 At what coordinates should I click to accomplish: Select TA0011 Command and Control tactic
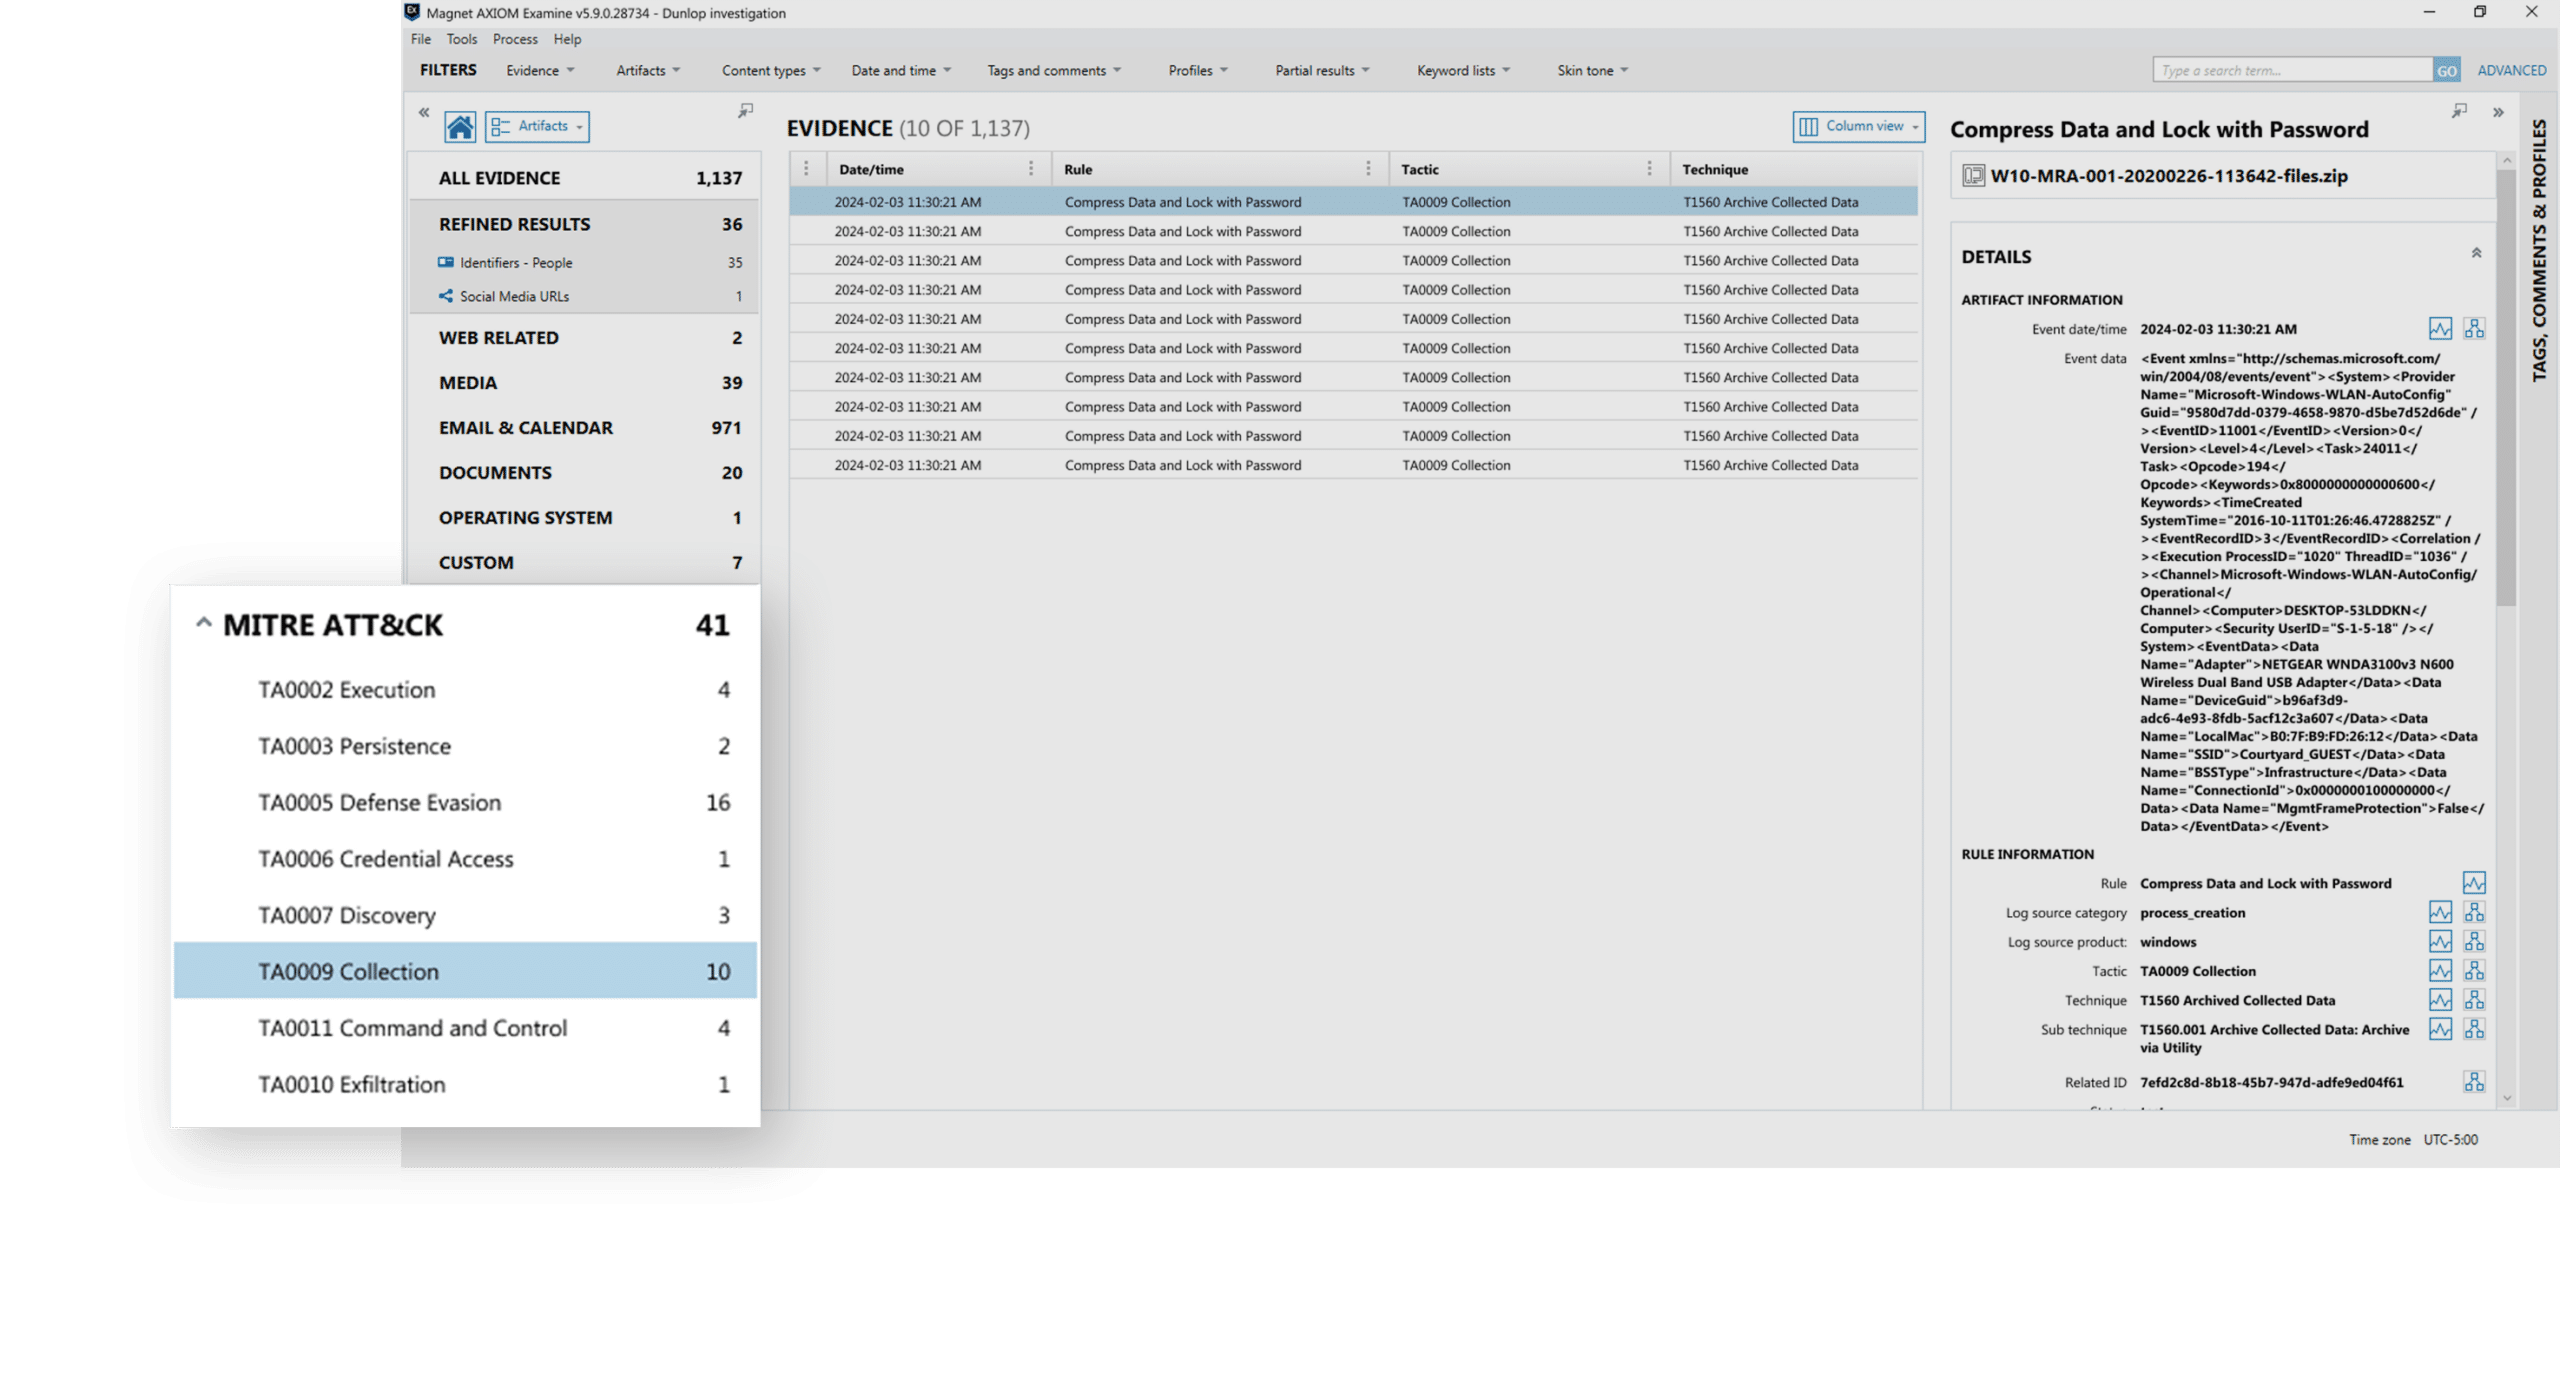pyautogui.click(x=465, y=1028)
